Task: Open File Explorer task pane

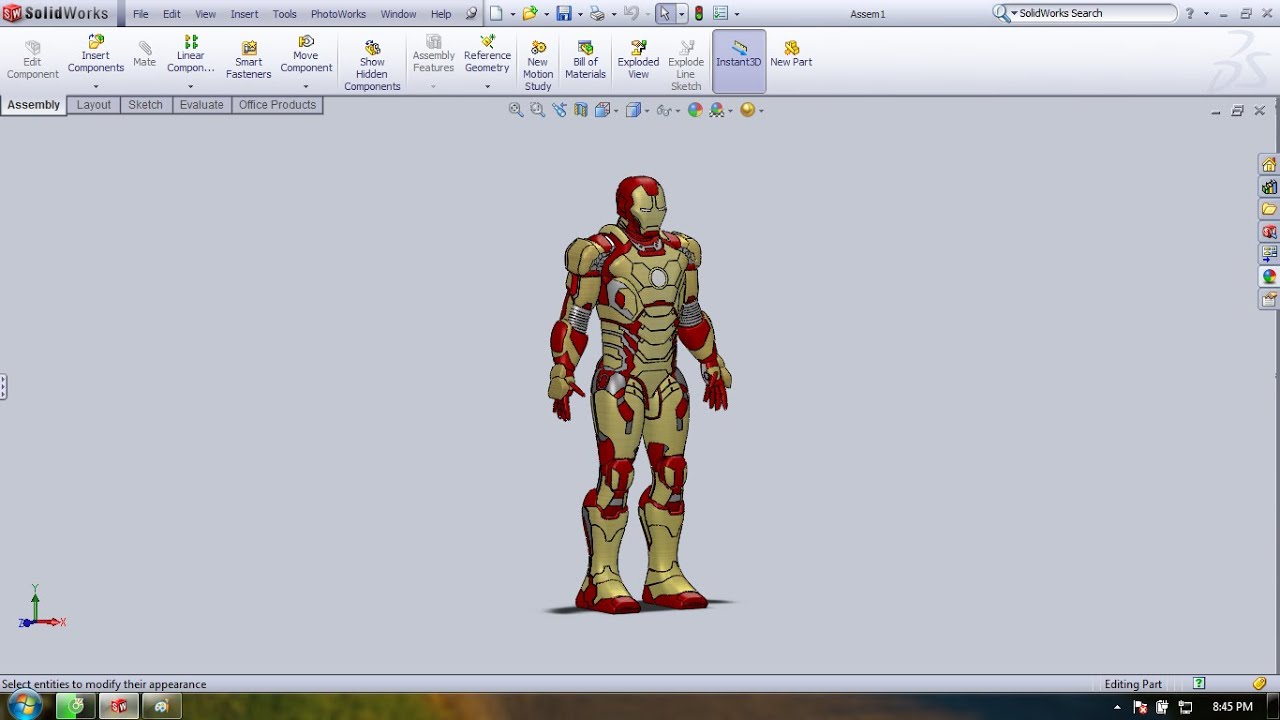Action: 1269,209
